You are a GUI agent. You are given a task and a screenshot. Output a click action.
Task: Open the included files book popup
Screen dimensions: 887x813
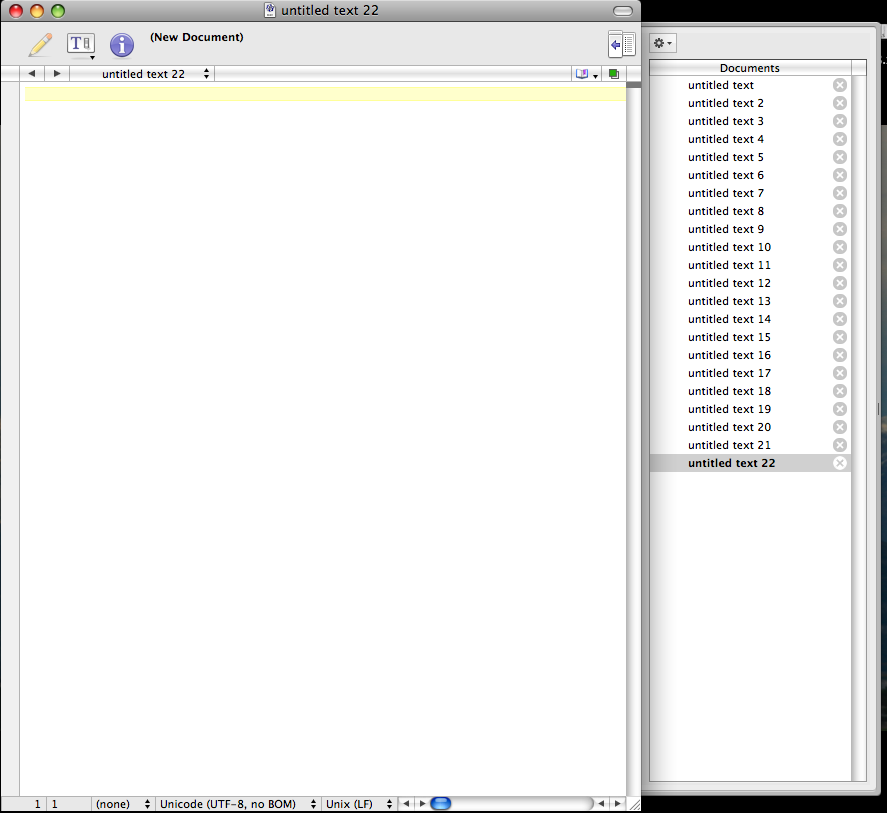coord(587,74)
